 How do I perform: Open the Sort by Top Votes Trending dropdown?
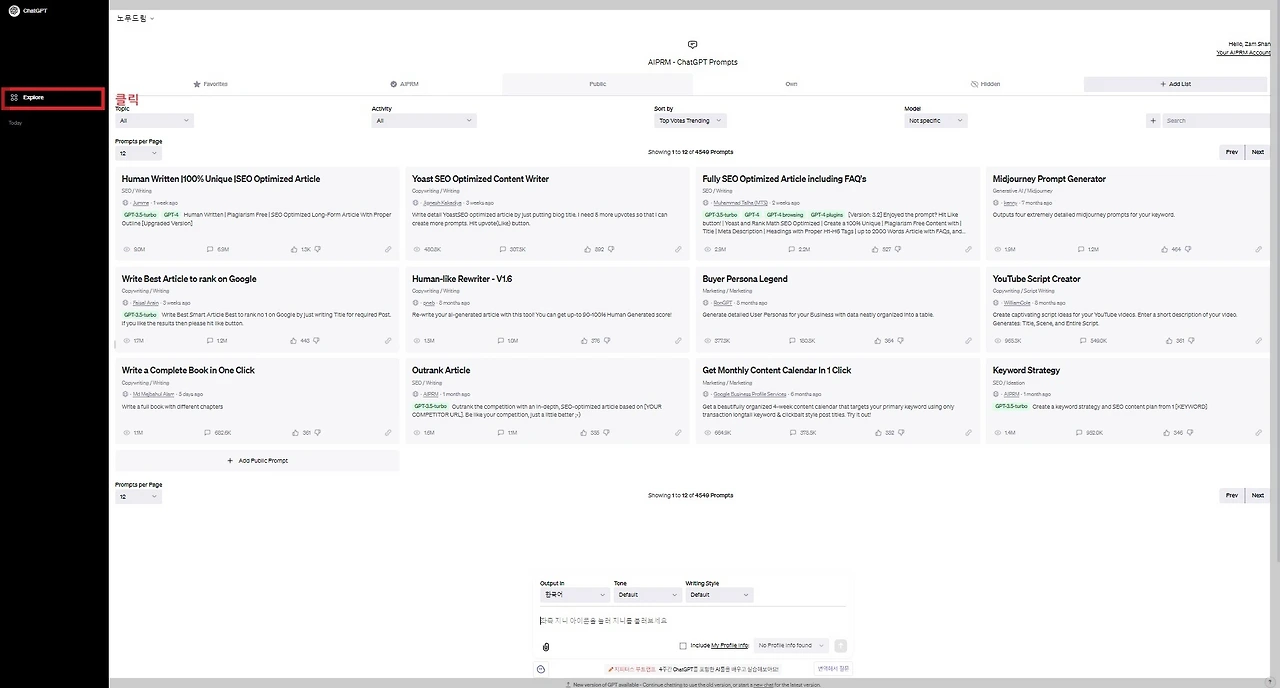[x=689, y=121]
